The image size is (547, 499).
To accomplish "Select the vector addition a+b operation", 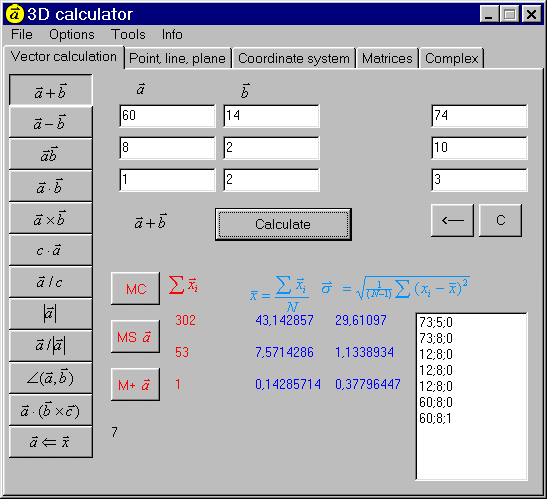I will click(x=51, y=90).
